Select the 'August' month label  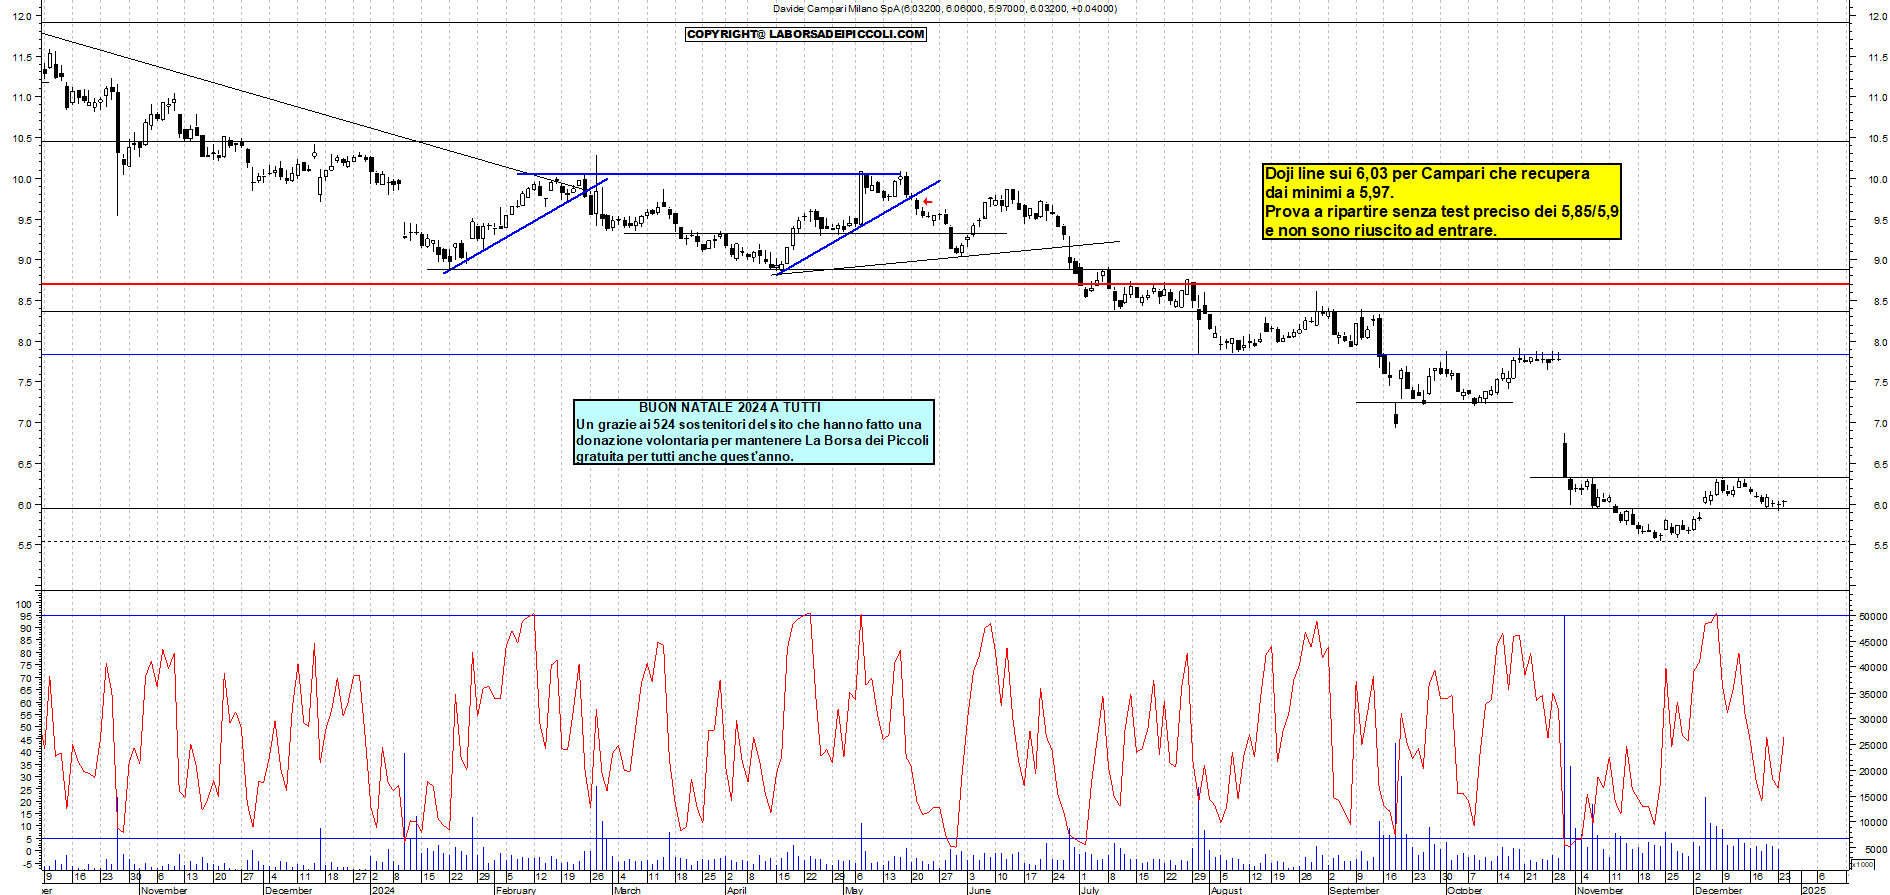(1226, 890)
